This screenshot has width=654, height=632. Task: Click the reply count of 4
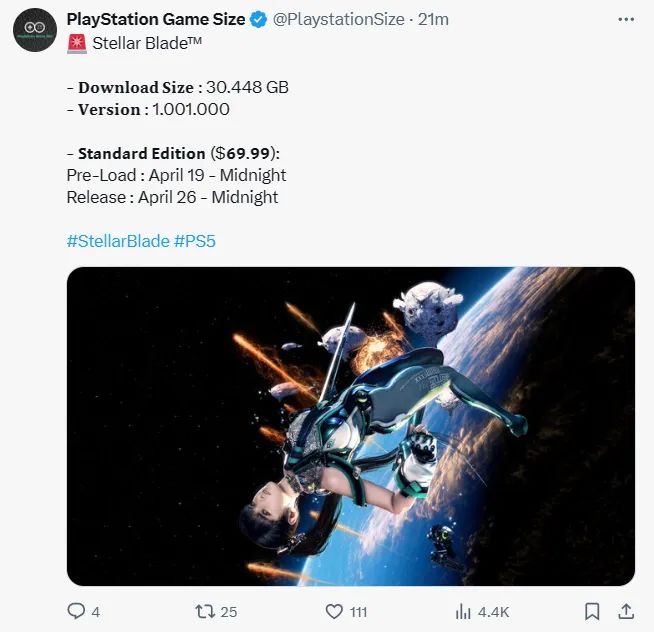tap(95, 611)
